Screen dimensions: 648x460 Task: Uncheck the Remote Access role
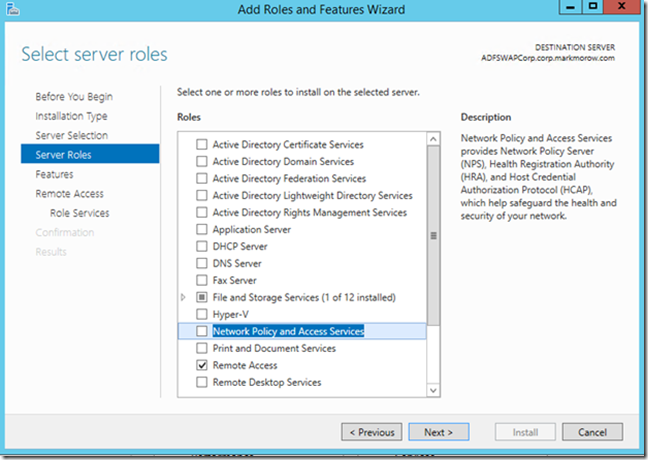pyautogui.click(x=202, y=365)
